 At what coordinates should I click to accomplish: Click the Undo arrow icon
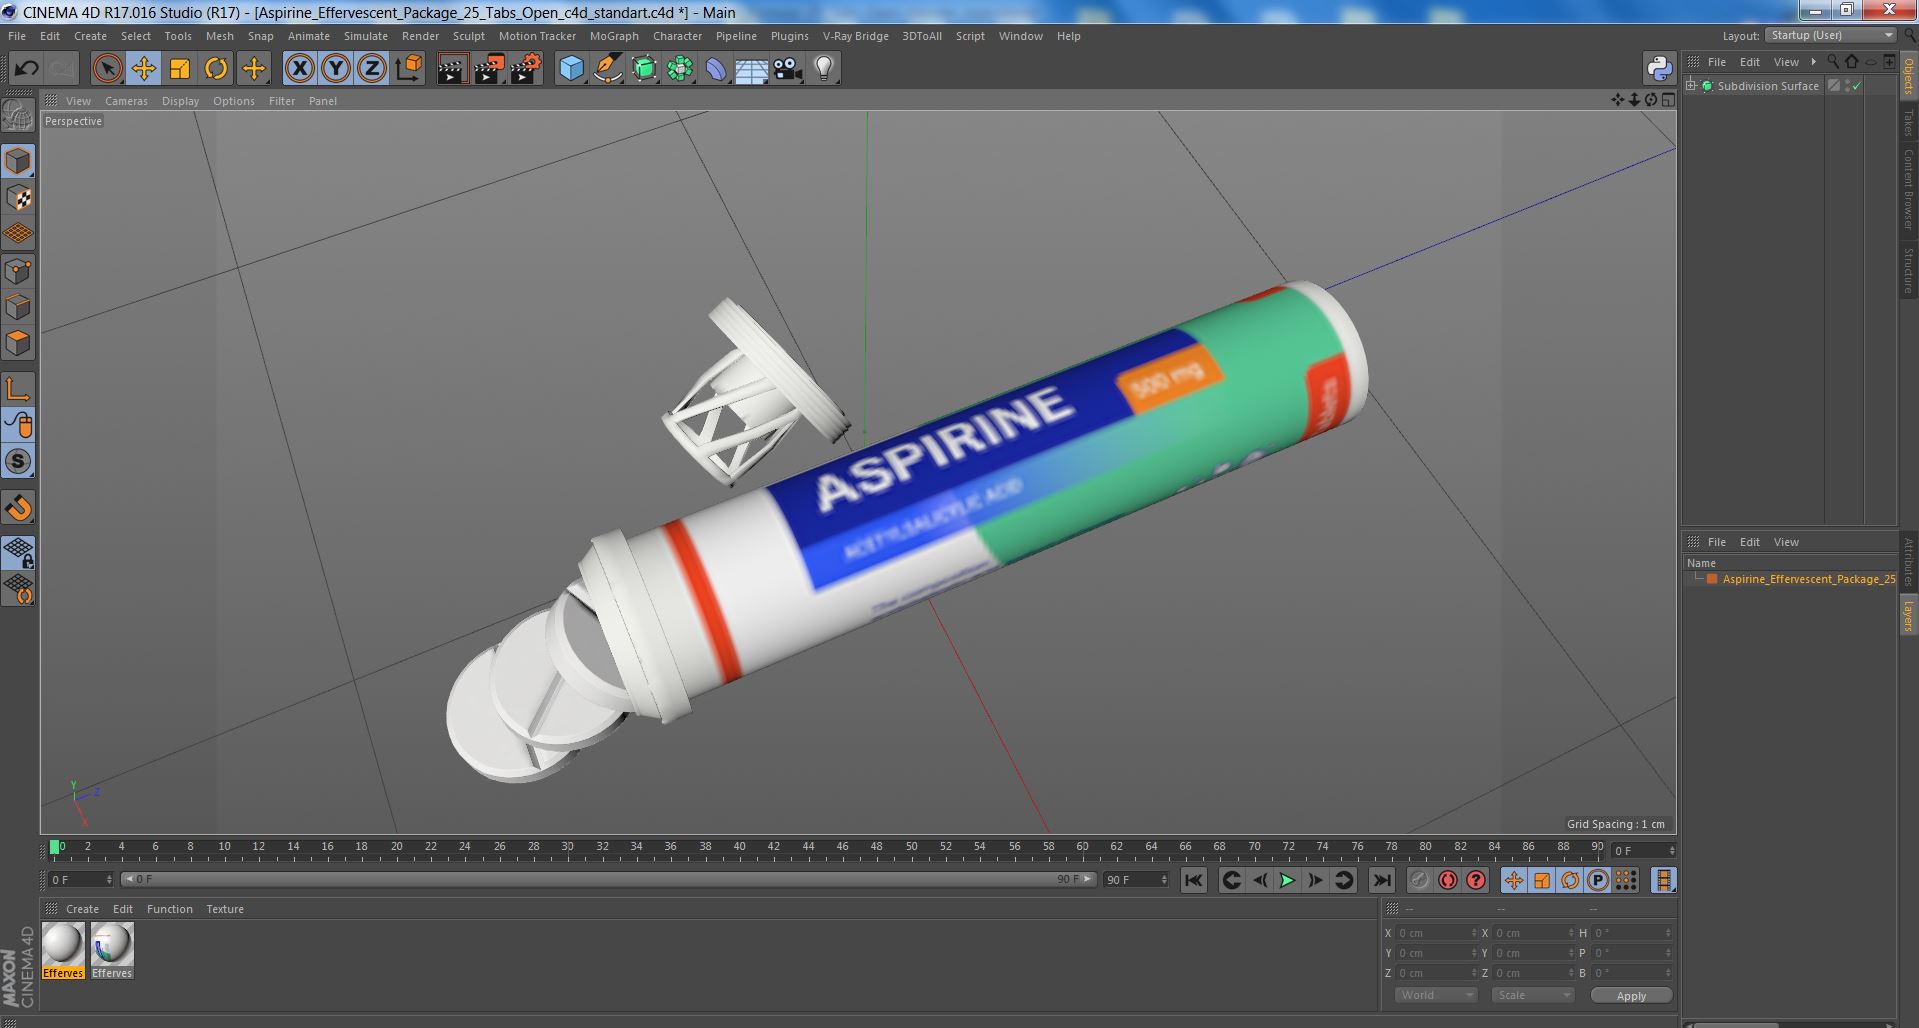click(x=26, y=68)
